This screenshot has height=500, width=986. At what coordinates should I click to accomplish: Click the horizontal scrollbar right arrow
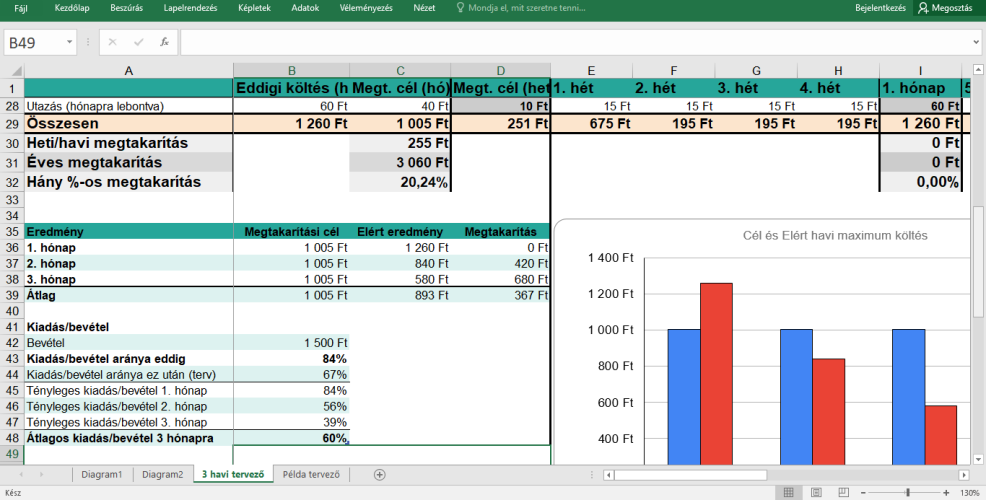point(963,475)
